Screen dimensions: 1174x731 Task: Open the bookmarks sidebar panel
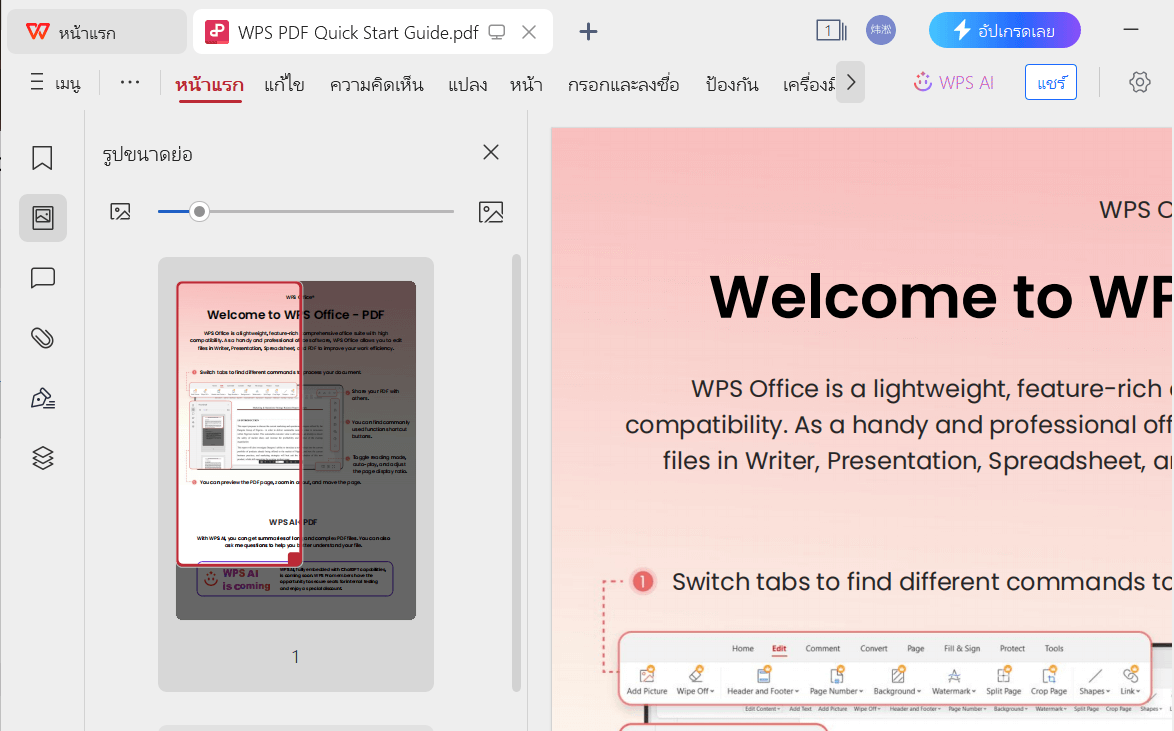coord(42,158)
